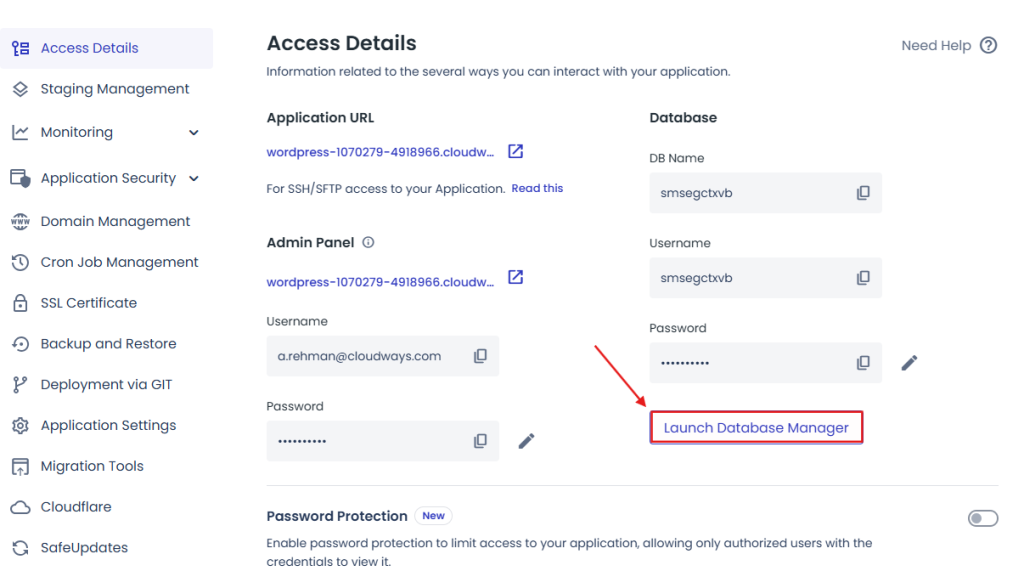Edit the admin panel password
Viewport: 1024px width, 588px height.
(527, 440)
